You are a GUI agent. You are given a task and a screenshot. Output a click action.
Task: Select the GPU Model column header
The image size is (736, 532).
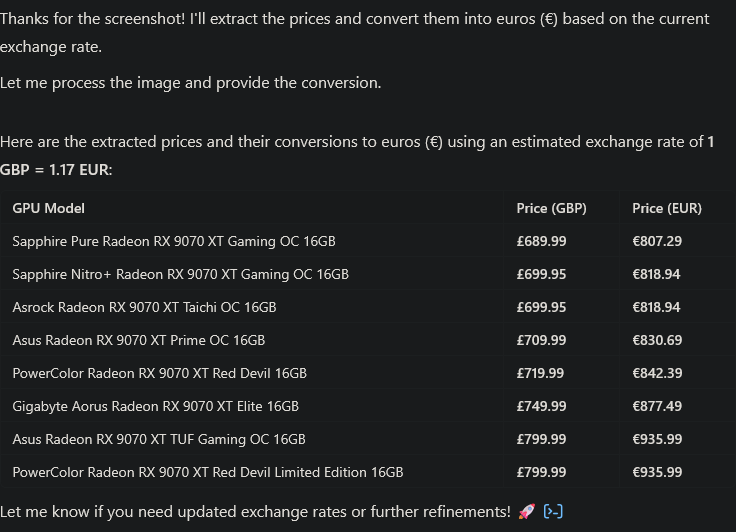[48, 208]
